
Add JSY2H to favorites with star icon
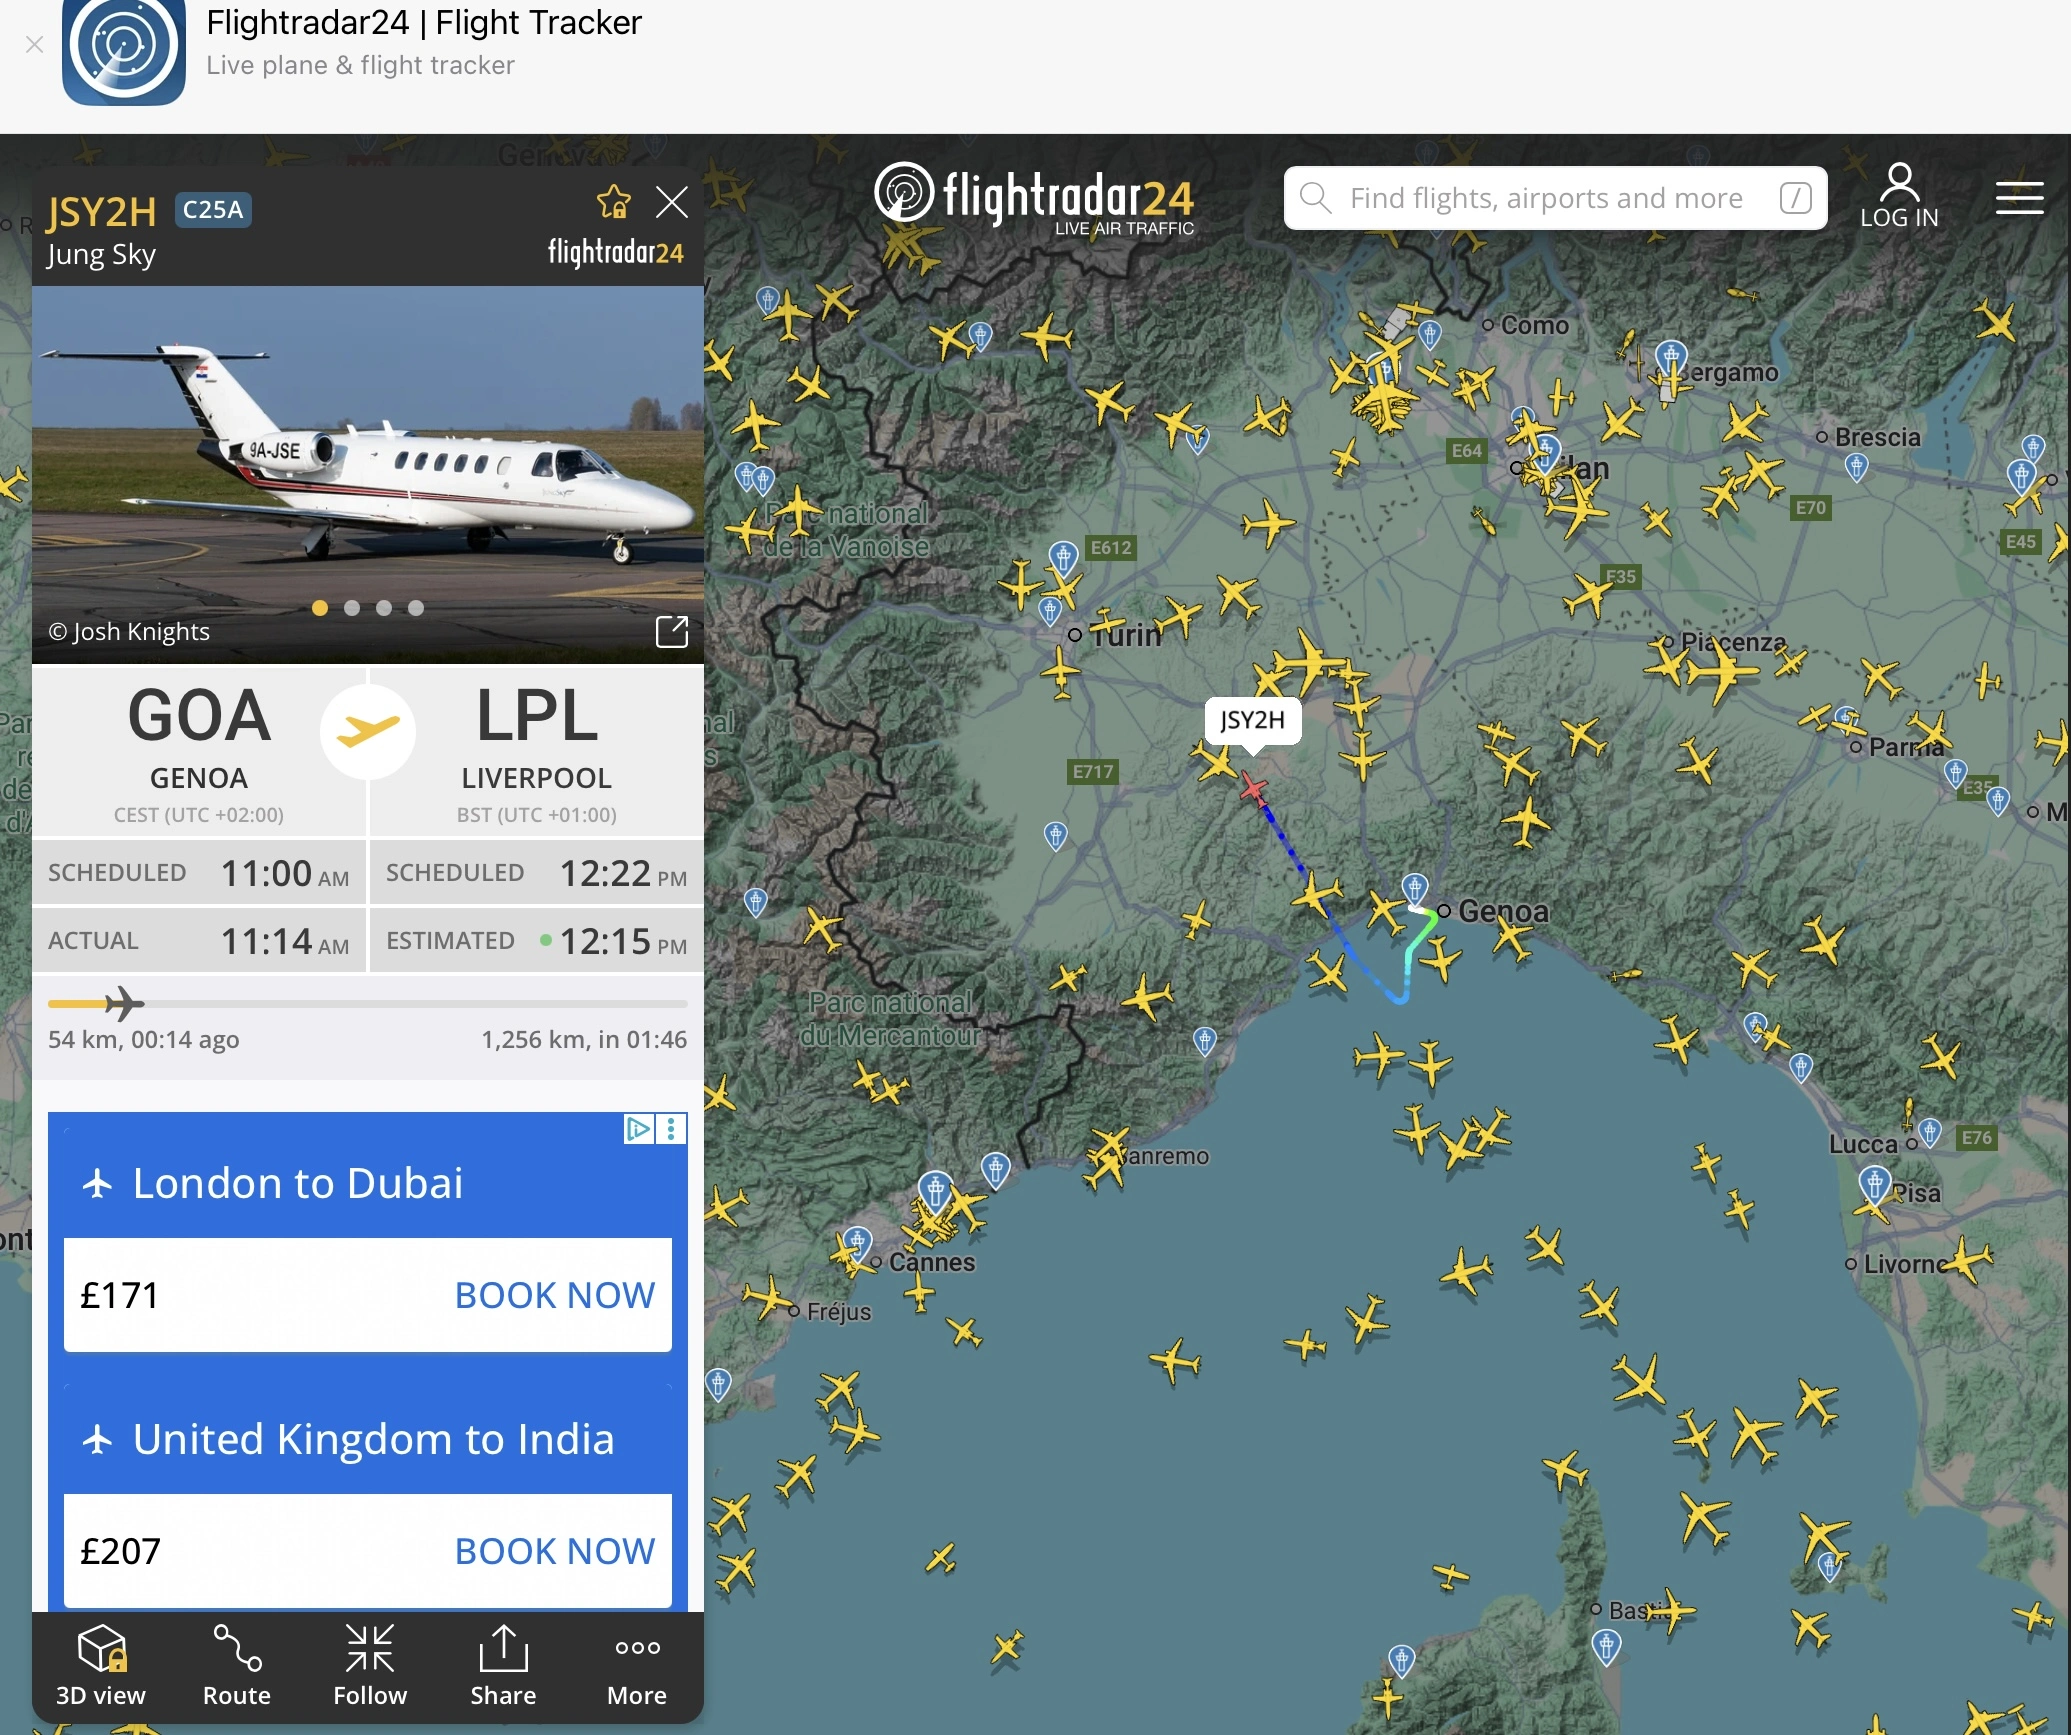click(x=613, y=203)
